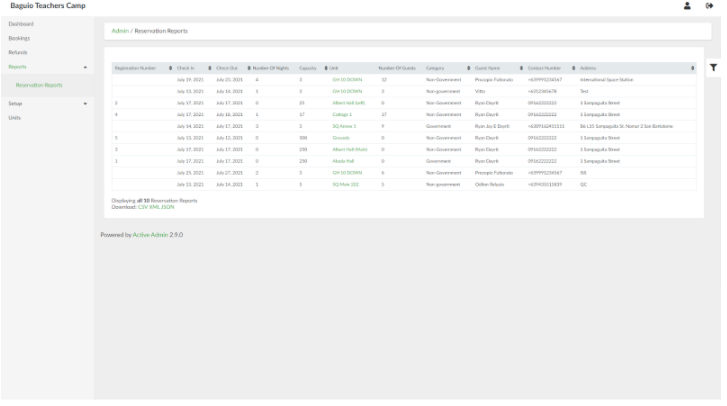727x406 pixels.
Task: Open the filter funnel icon
Action: point(713,68)
